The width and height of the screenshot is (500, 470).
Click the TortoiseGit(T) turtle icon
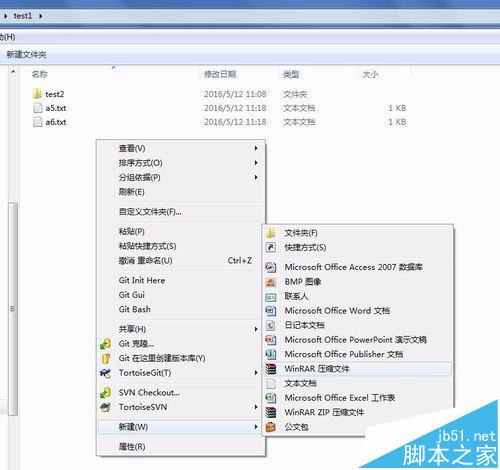tap(105, 373)
